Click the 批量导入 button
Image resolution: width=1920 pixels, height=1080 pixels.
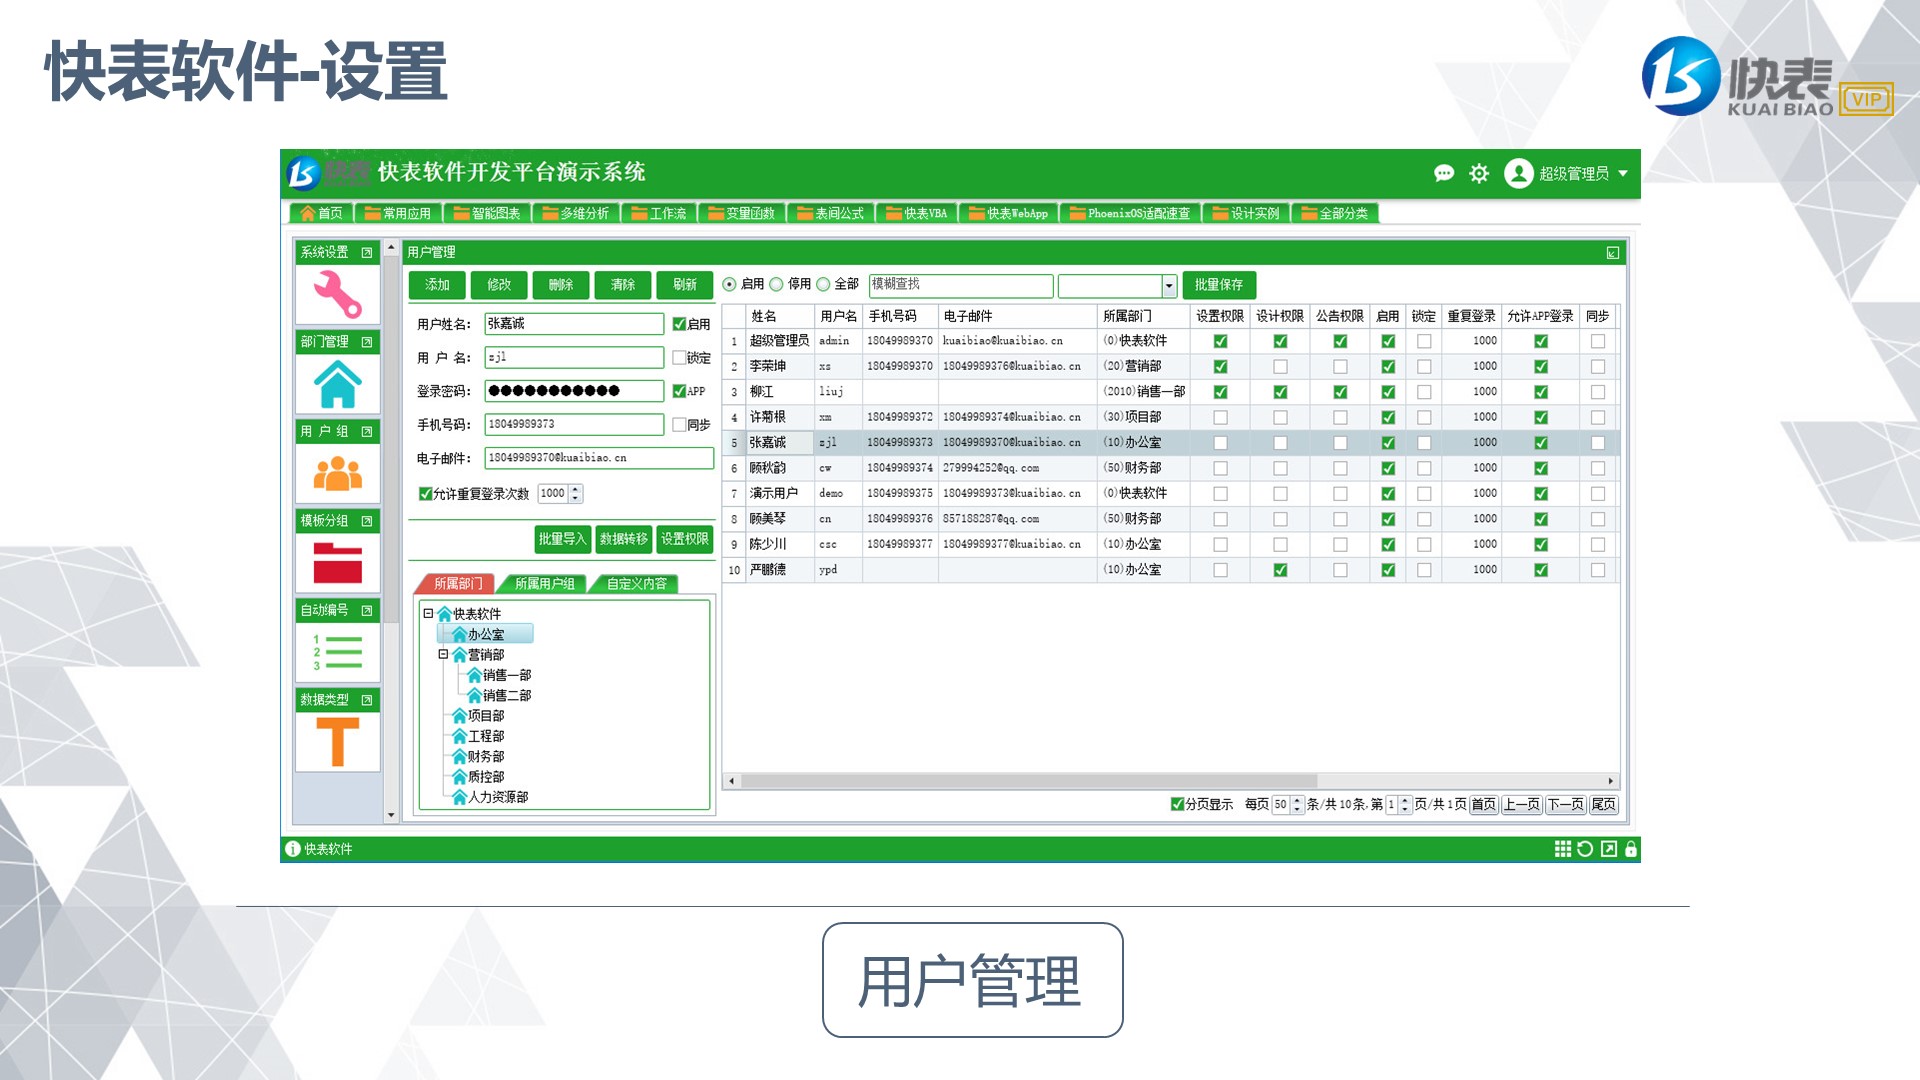(x=563, y=540)
